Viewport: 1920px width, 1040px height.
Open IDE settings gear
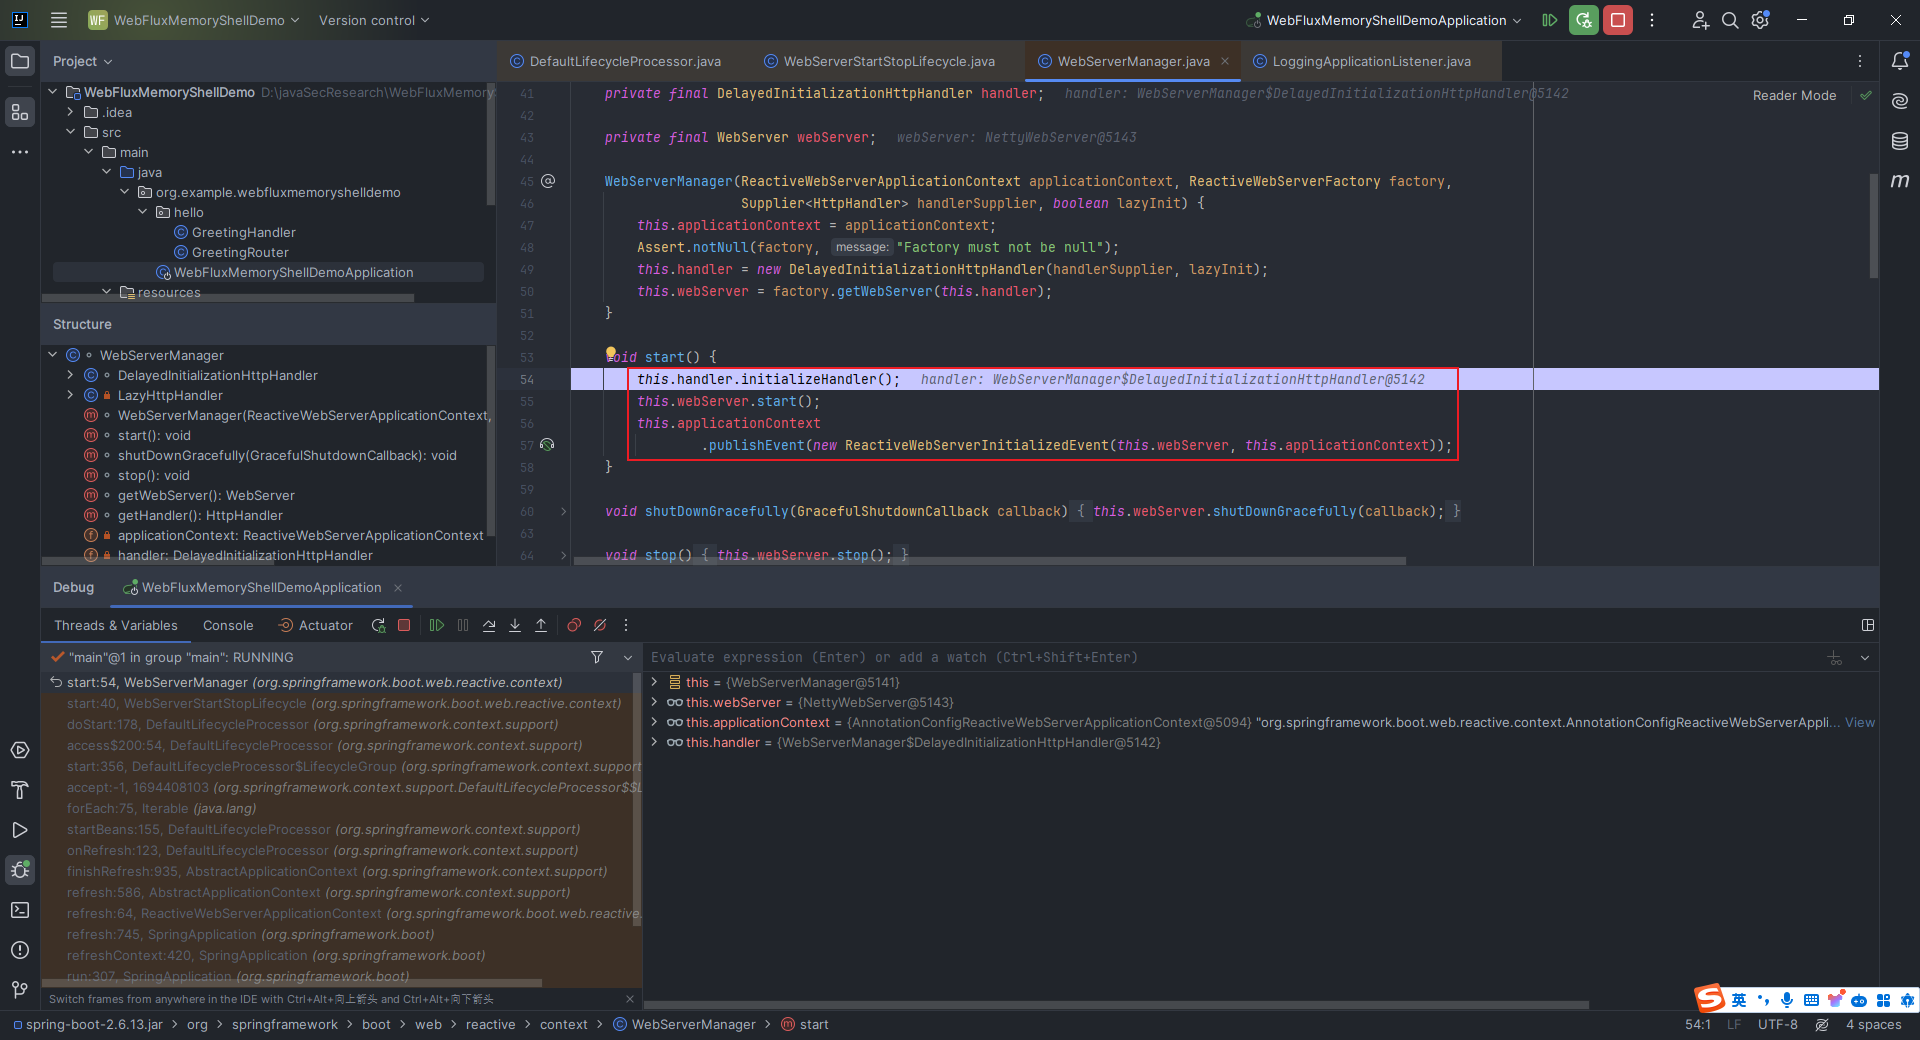1761,20
